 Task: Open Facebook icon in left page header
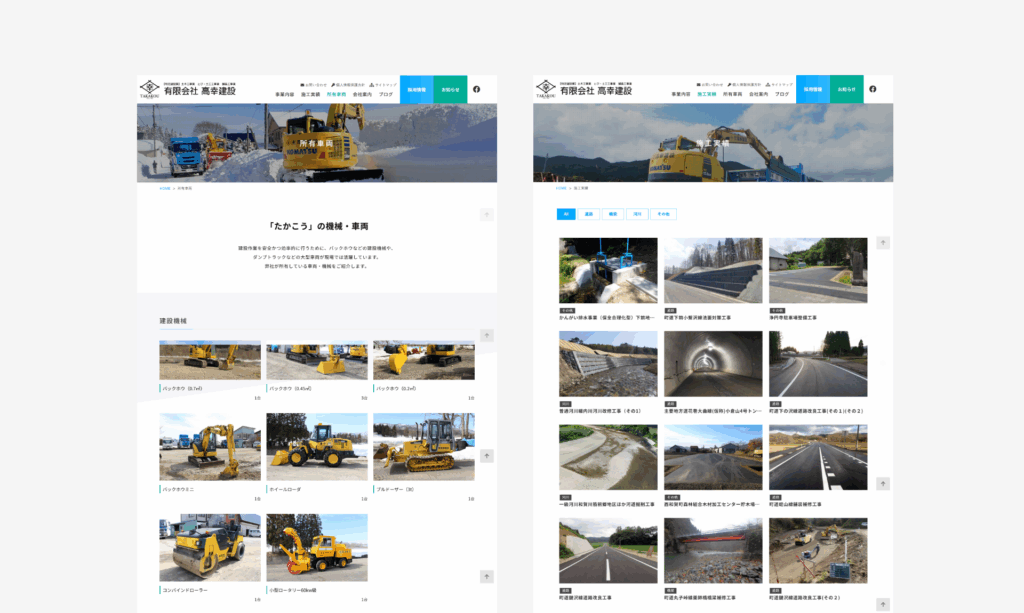(476, 89)
